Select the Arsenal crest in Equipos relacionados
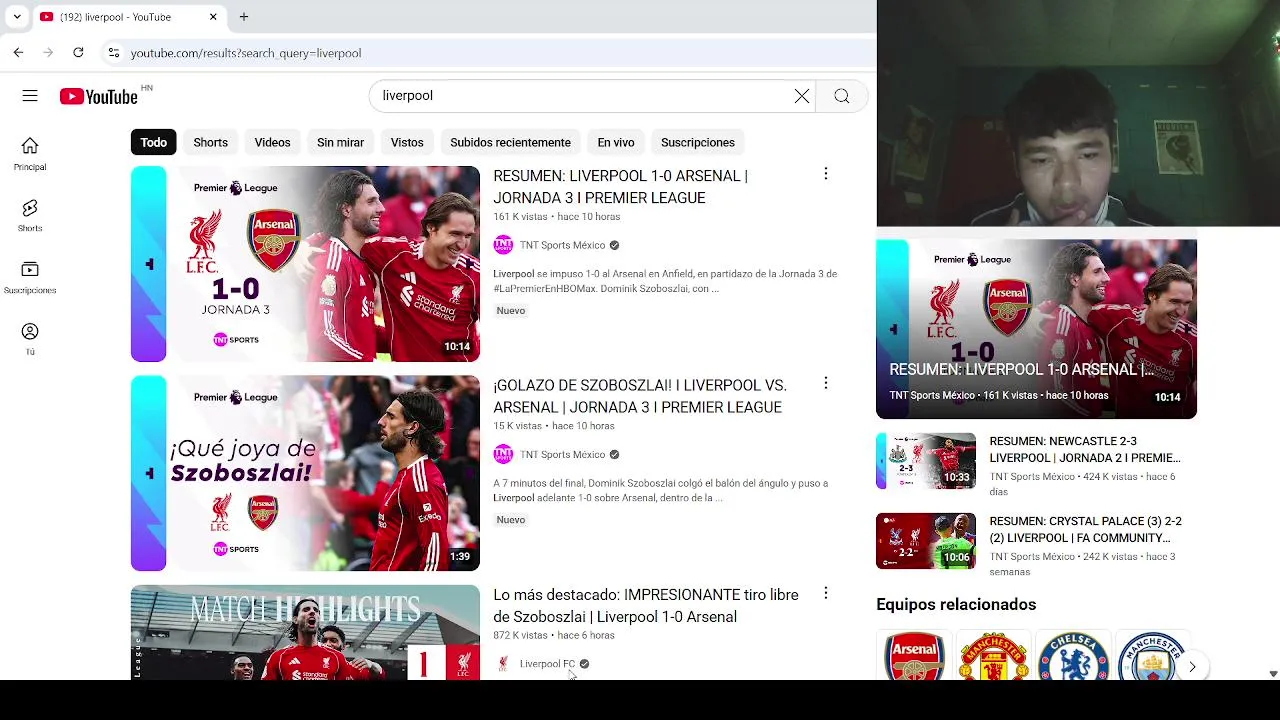 coord(914,656)
